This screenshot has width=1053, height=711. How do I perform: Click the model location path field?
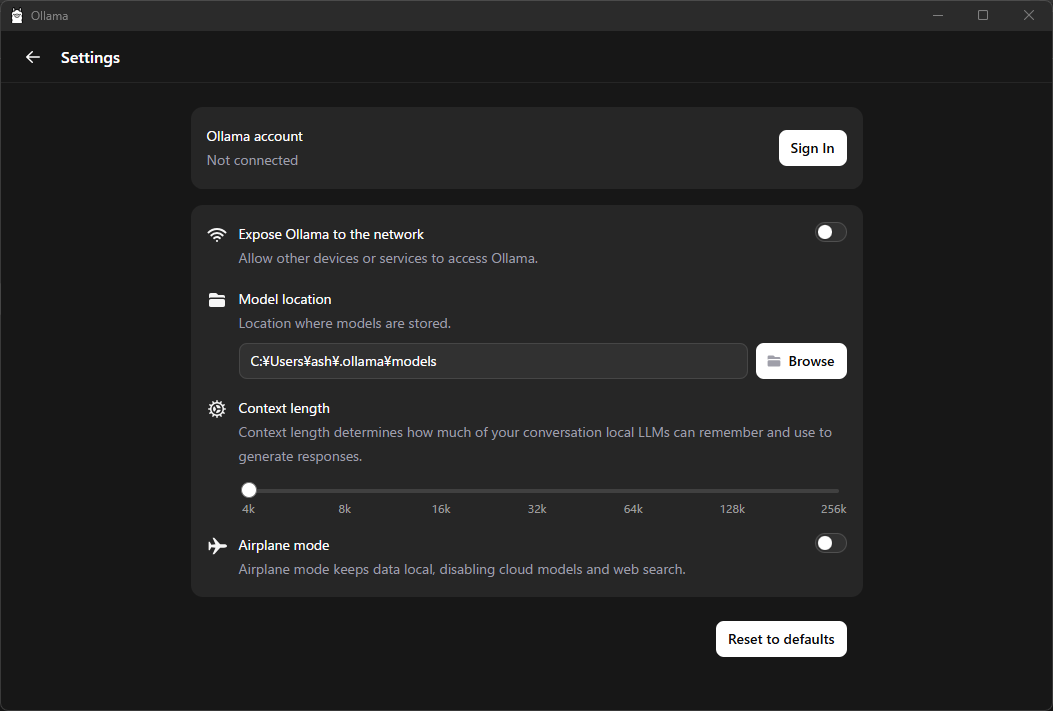click(492, 361)
